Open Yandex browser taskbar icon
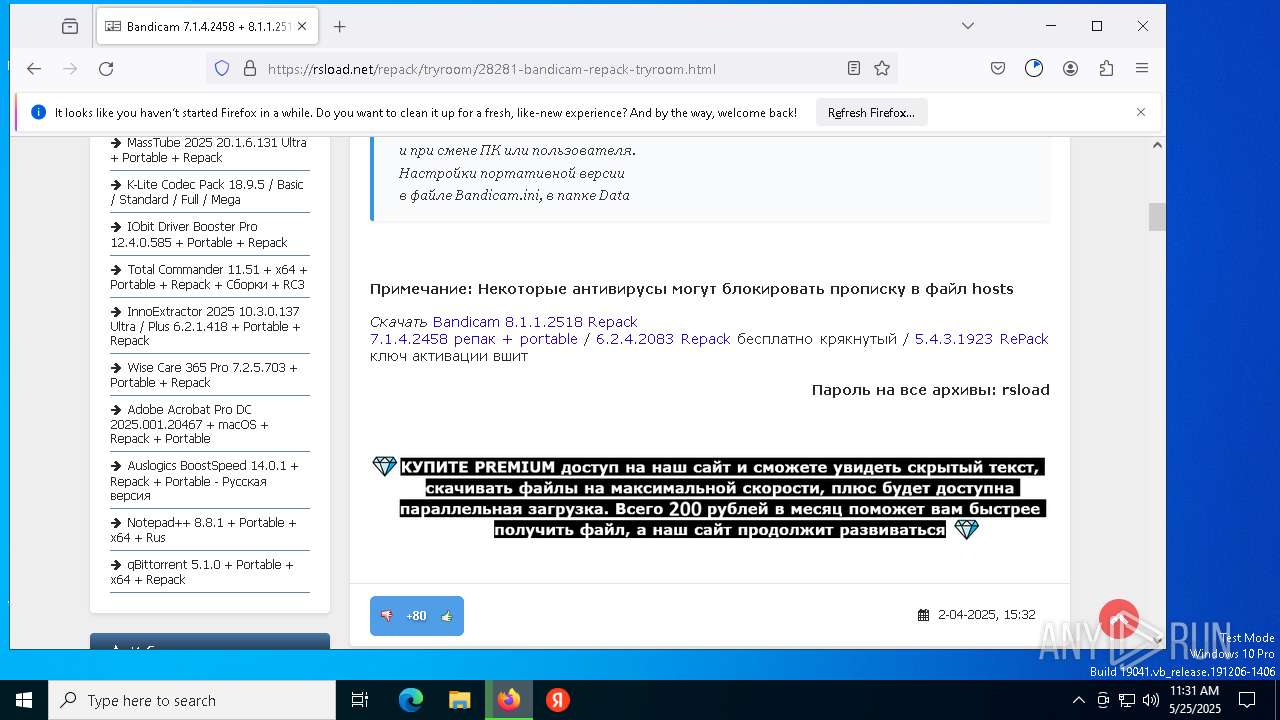 (558, 700)
